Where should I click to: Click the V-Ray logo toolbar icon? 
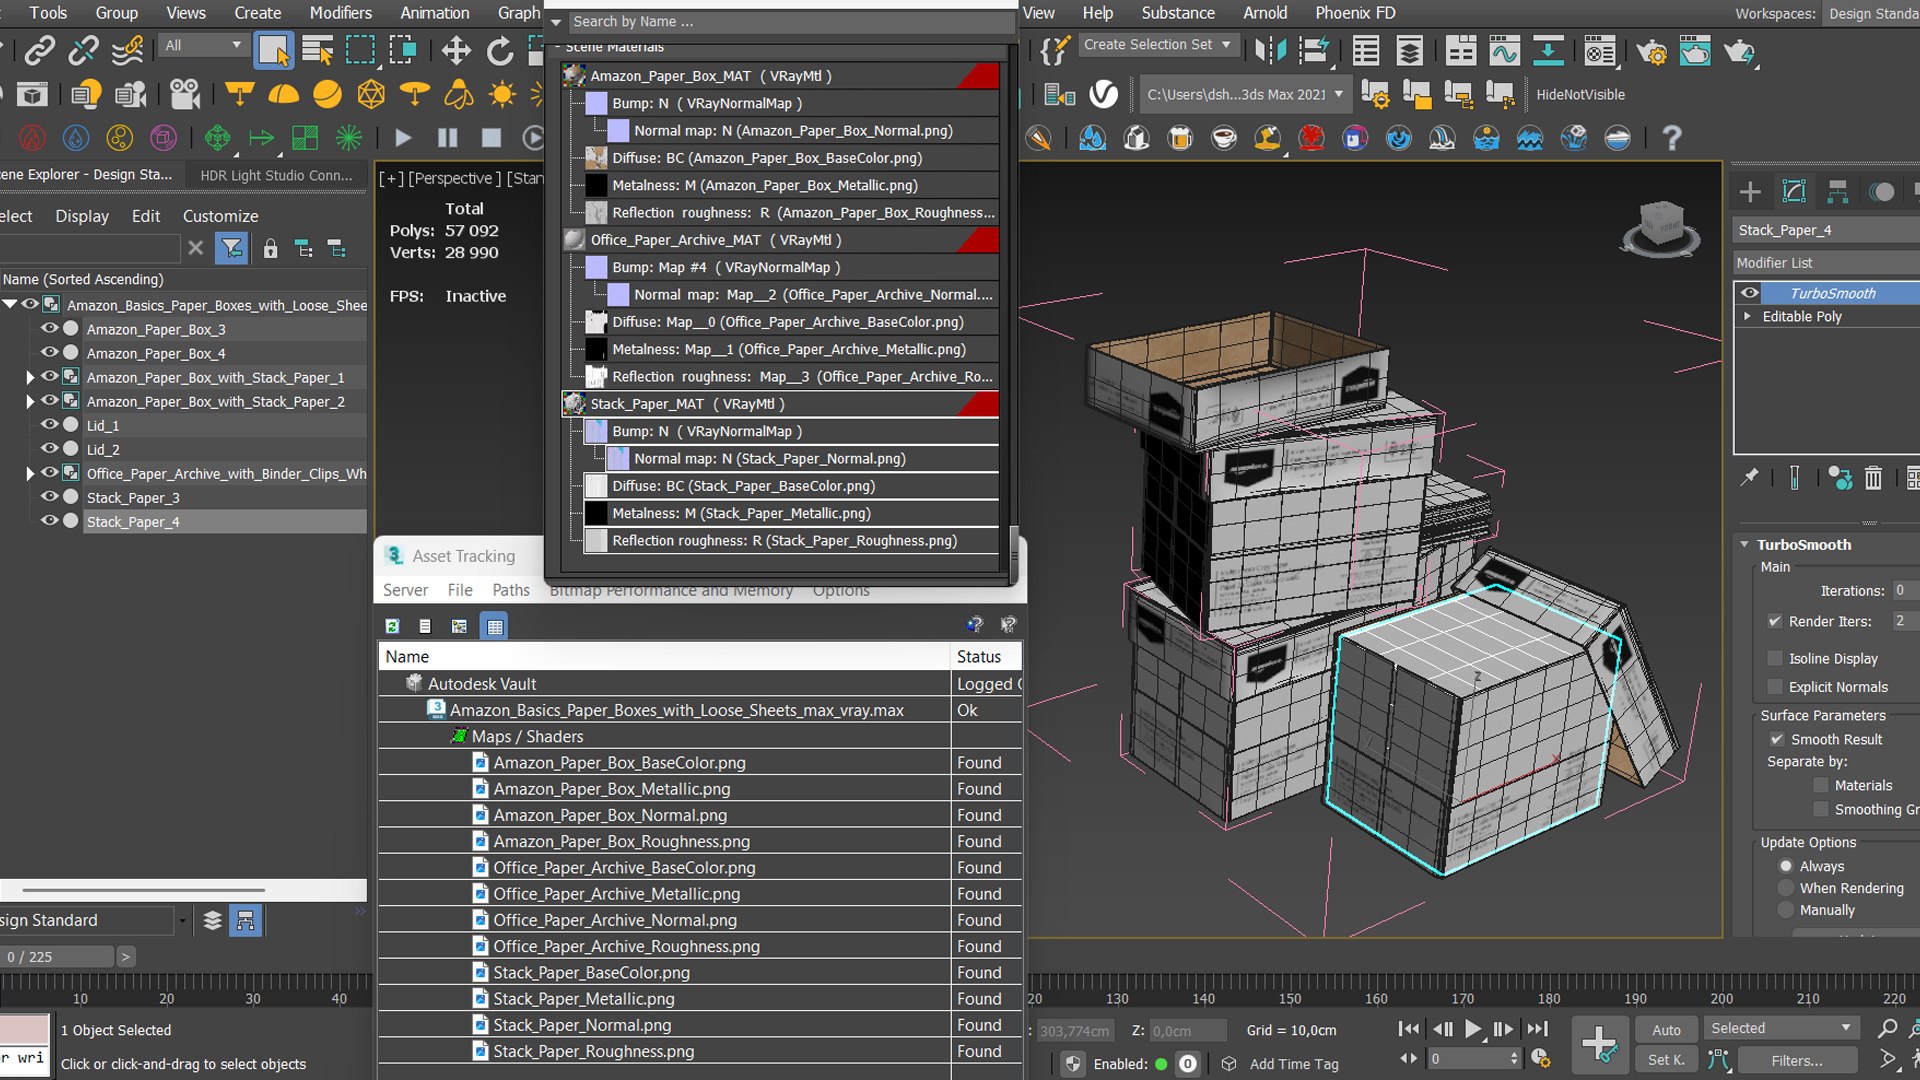[x=1103, y=94]
